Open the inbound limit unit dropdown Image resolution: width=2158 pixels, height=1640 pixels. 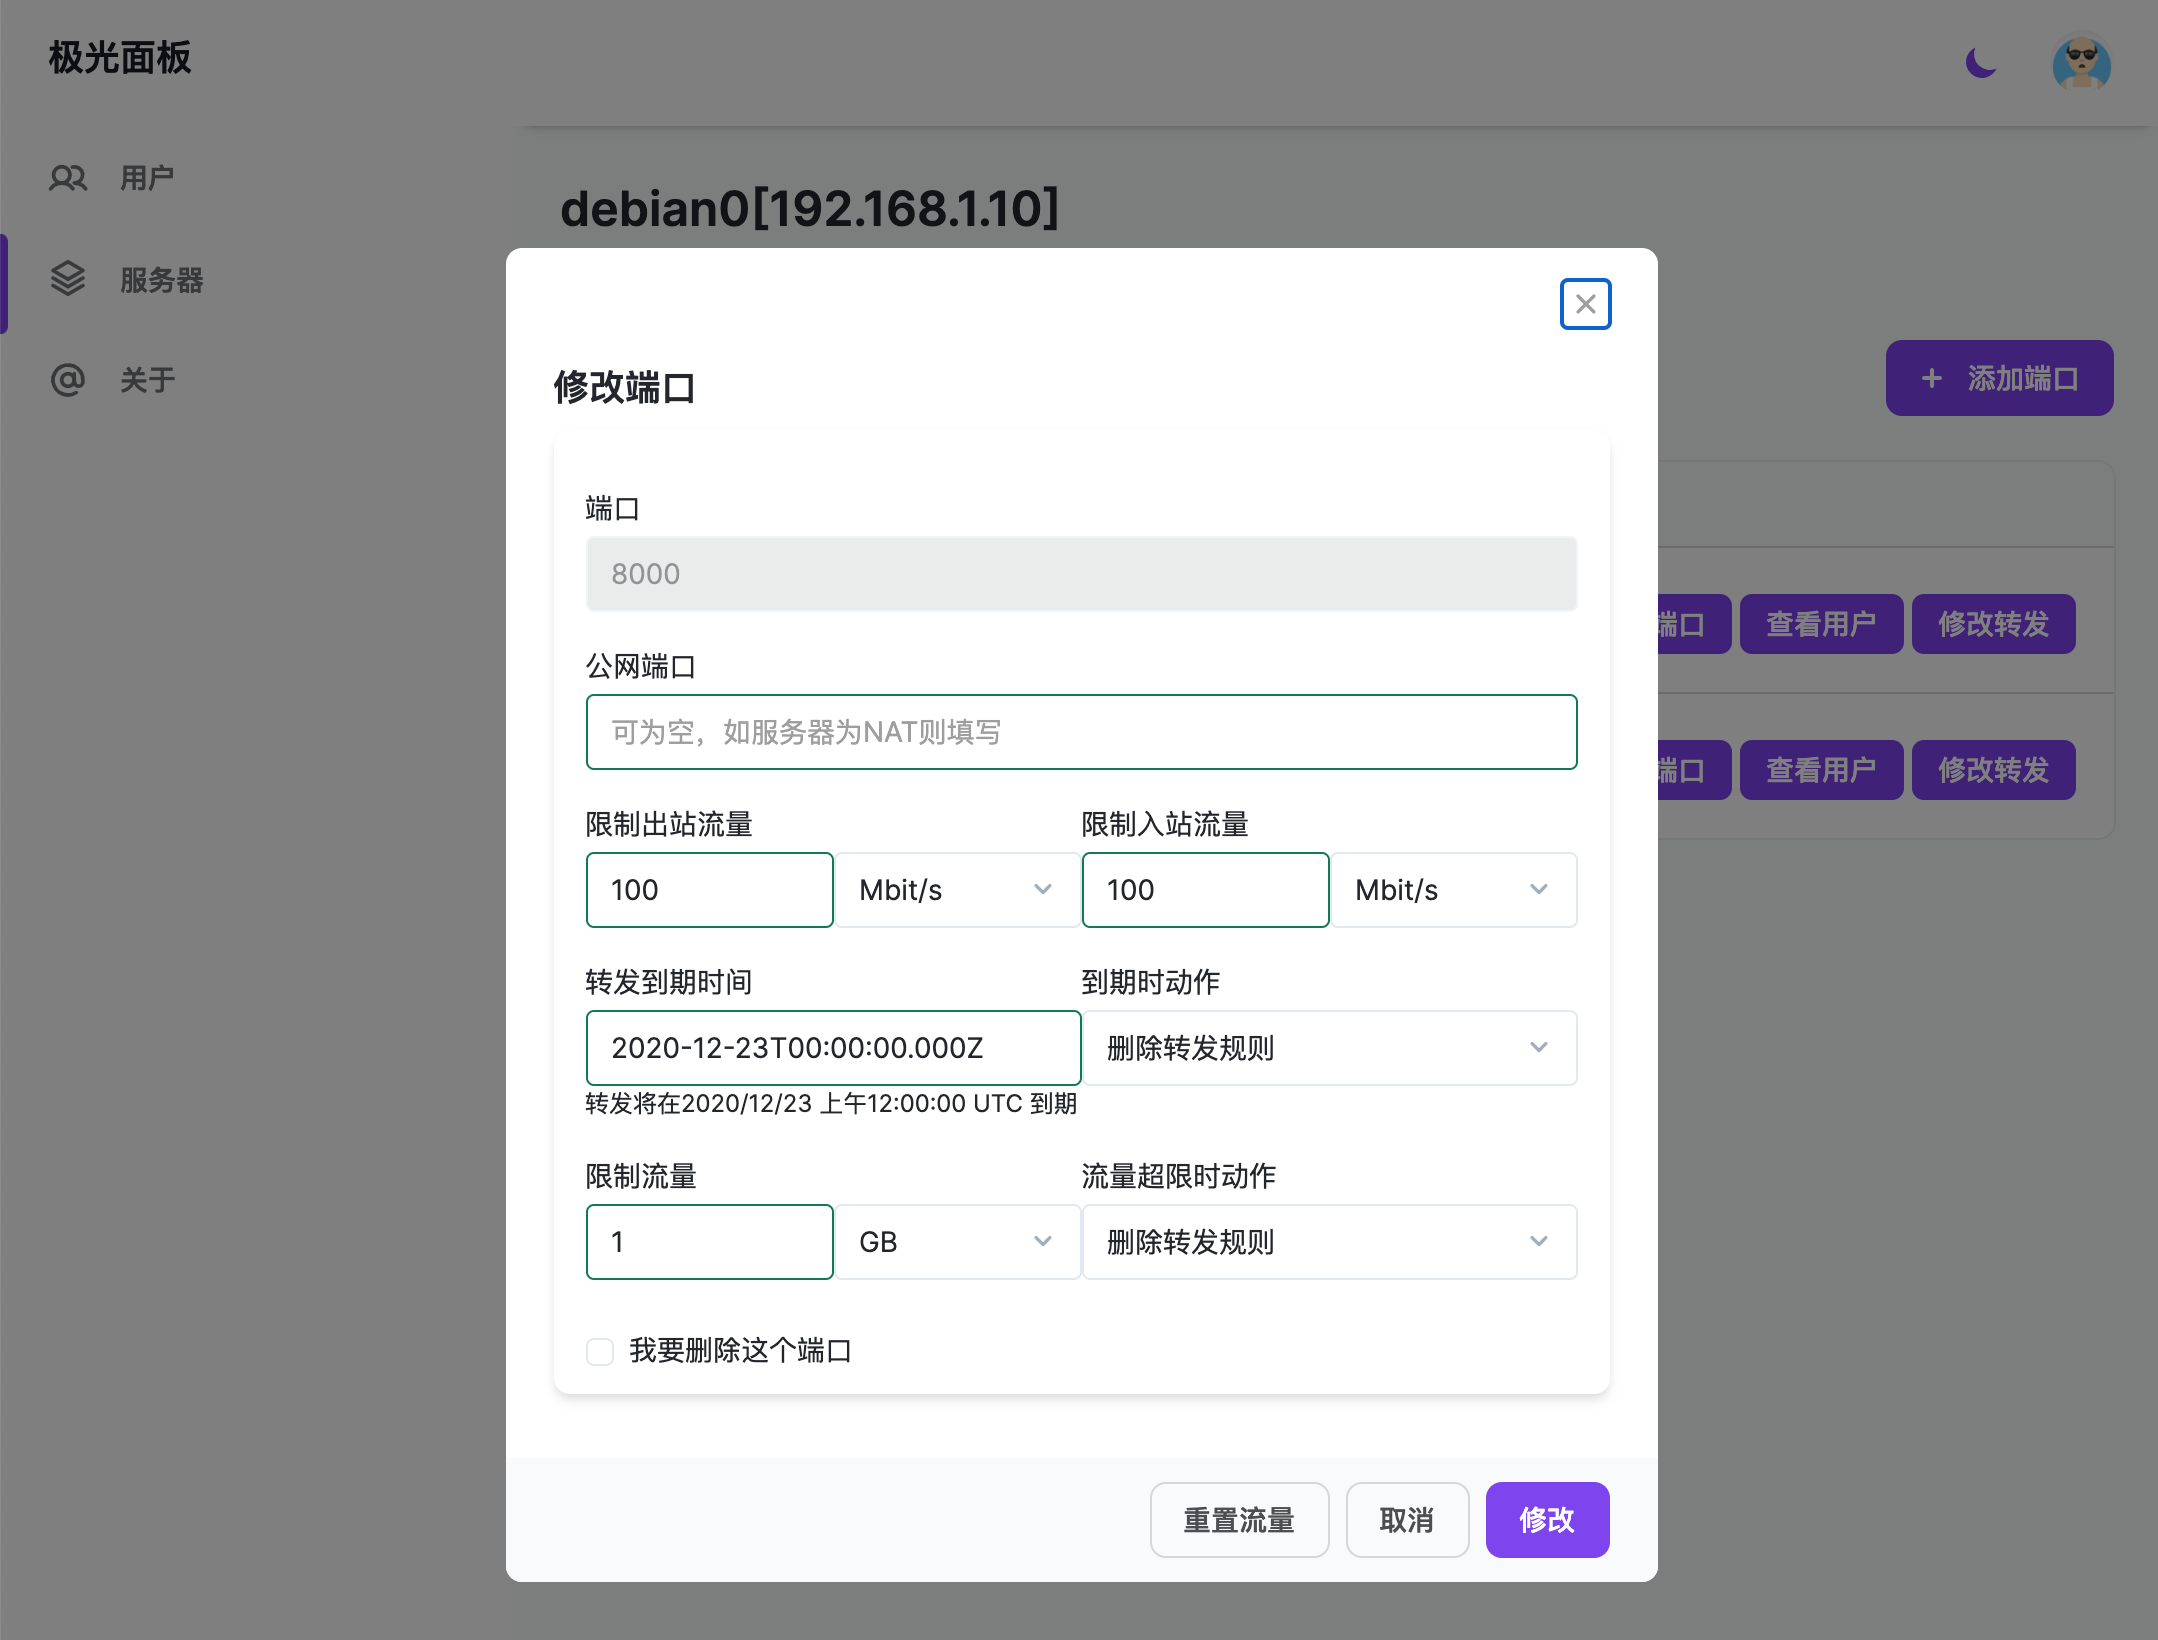(x=1452, y=890)
